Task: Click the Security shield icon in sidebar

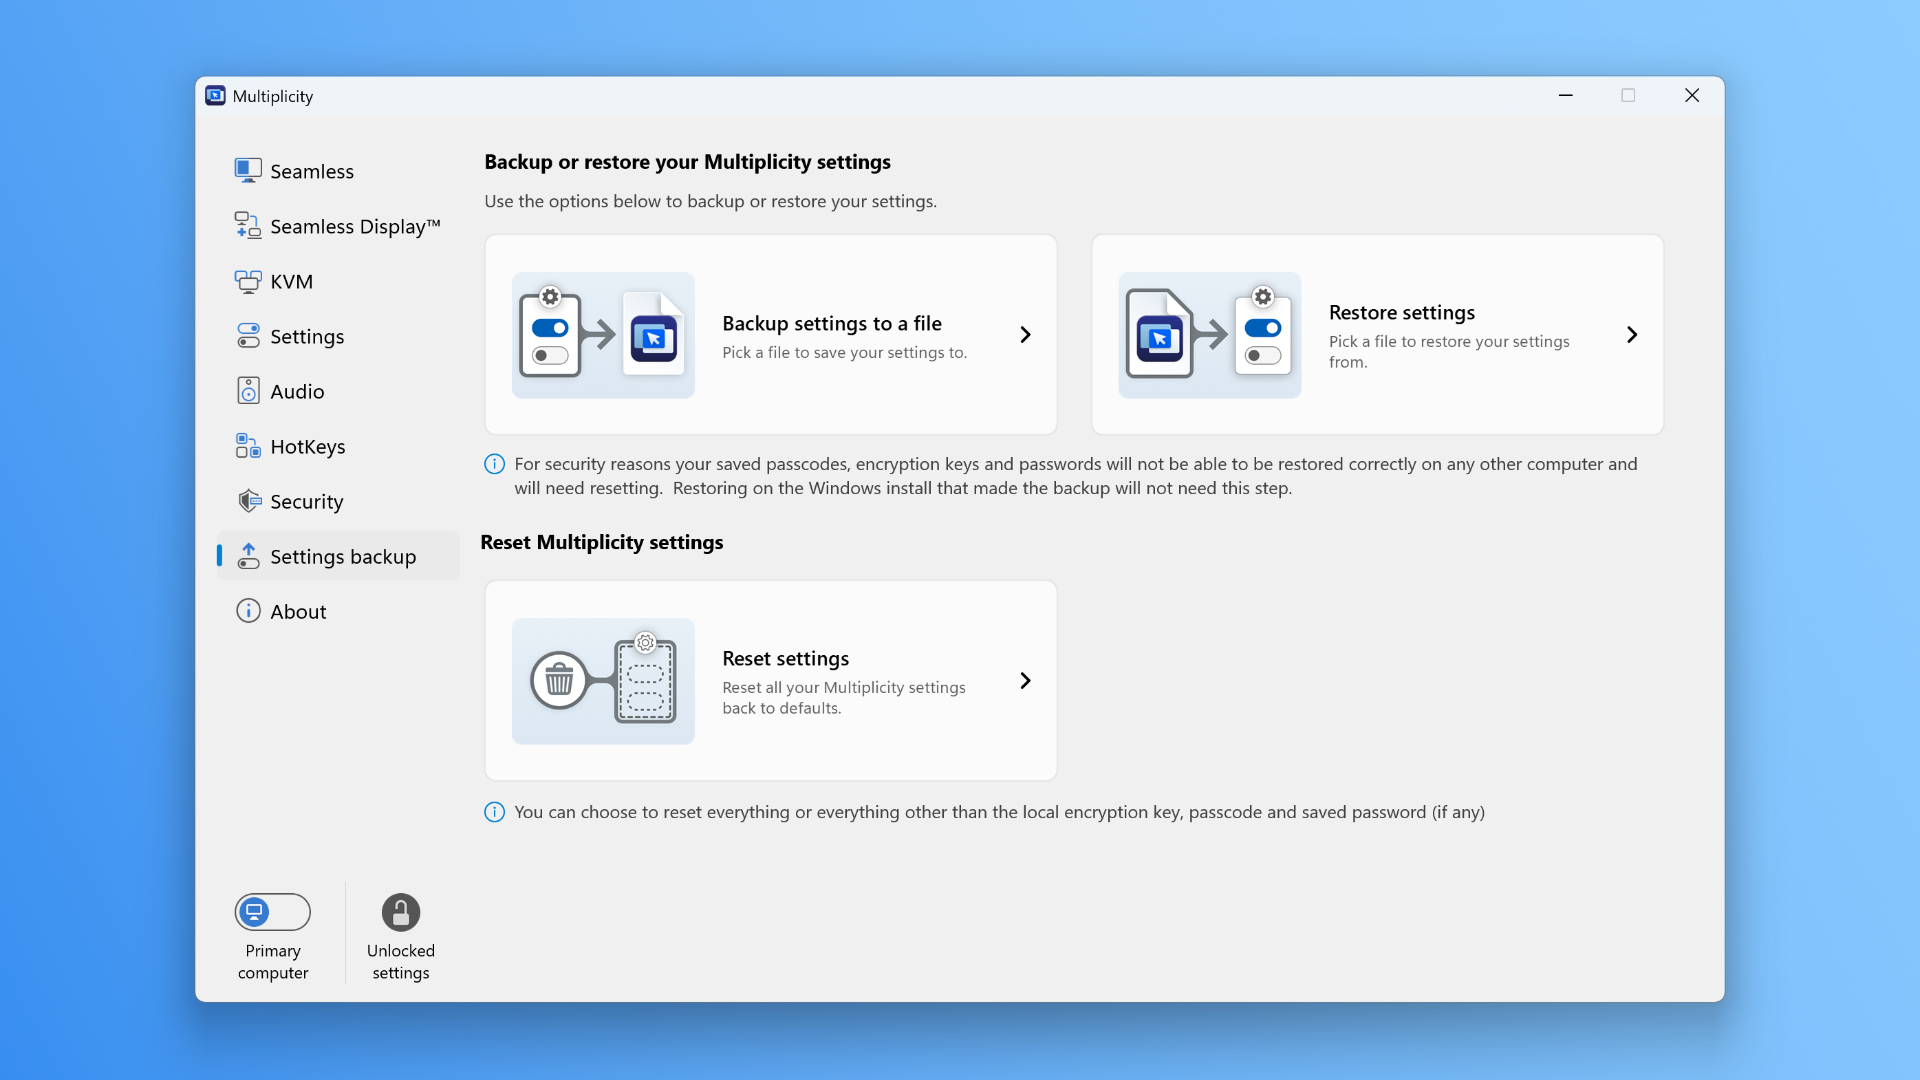Action: tap(248, 501)
